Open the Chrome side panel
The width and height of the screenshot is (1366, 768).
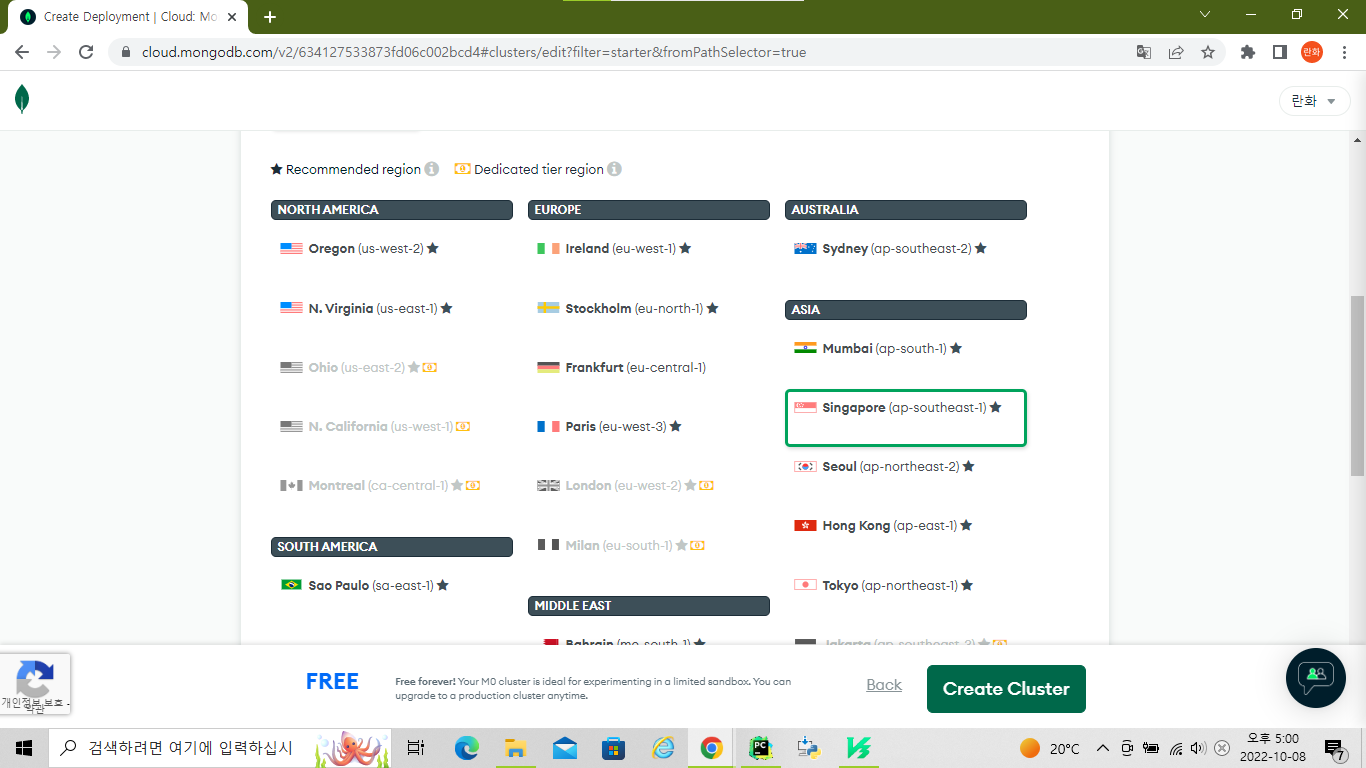click(1279, 52)
